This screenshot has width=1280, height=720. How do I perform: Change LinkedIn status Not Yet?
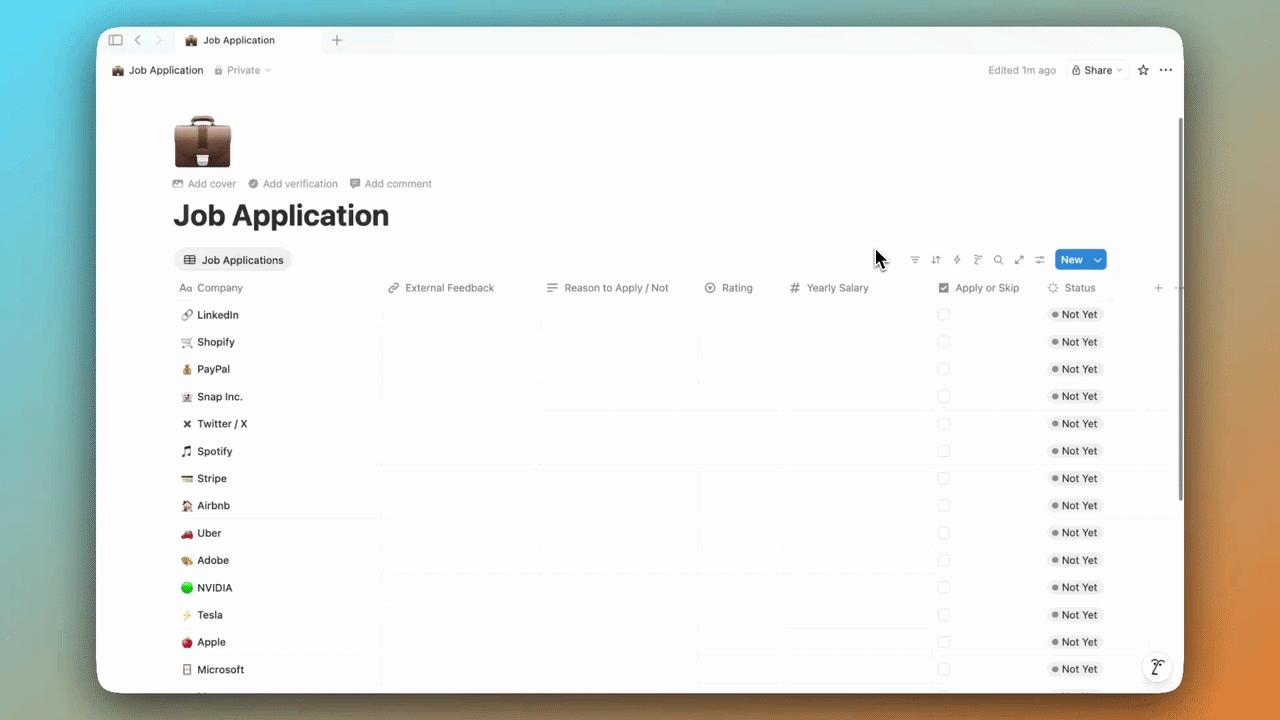[x=1075, y=314]
